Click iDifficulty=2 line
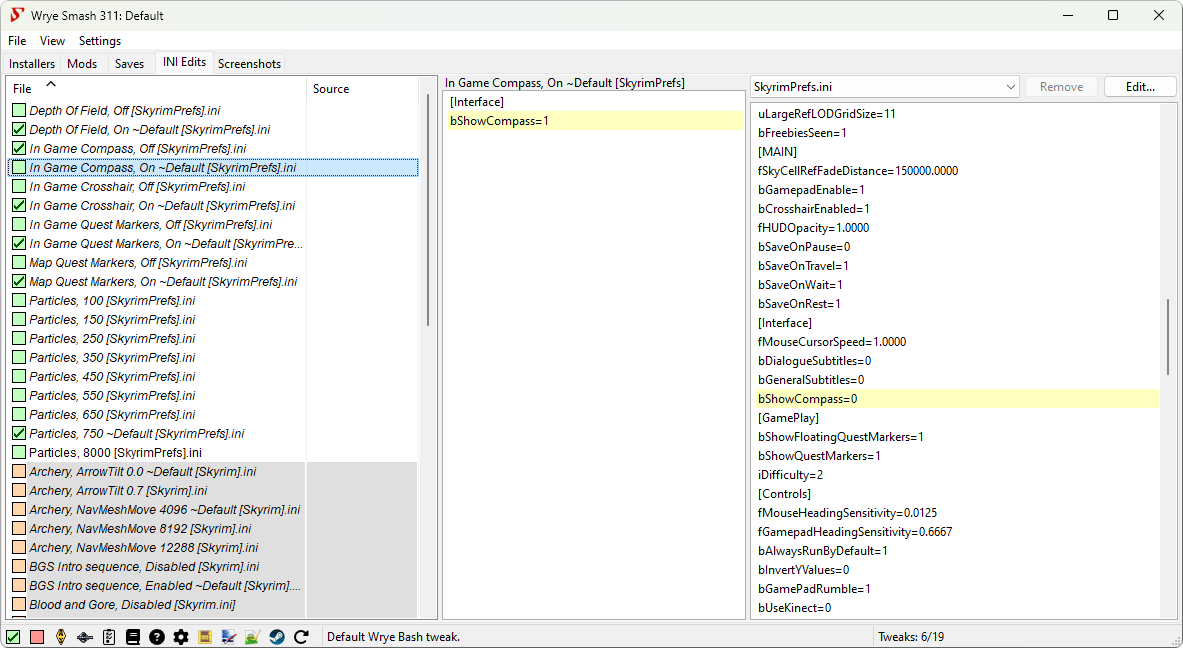 pos(790,474)
